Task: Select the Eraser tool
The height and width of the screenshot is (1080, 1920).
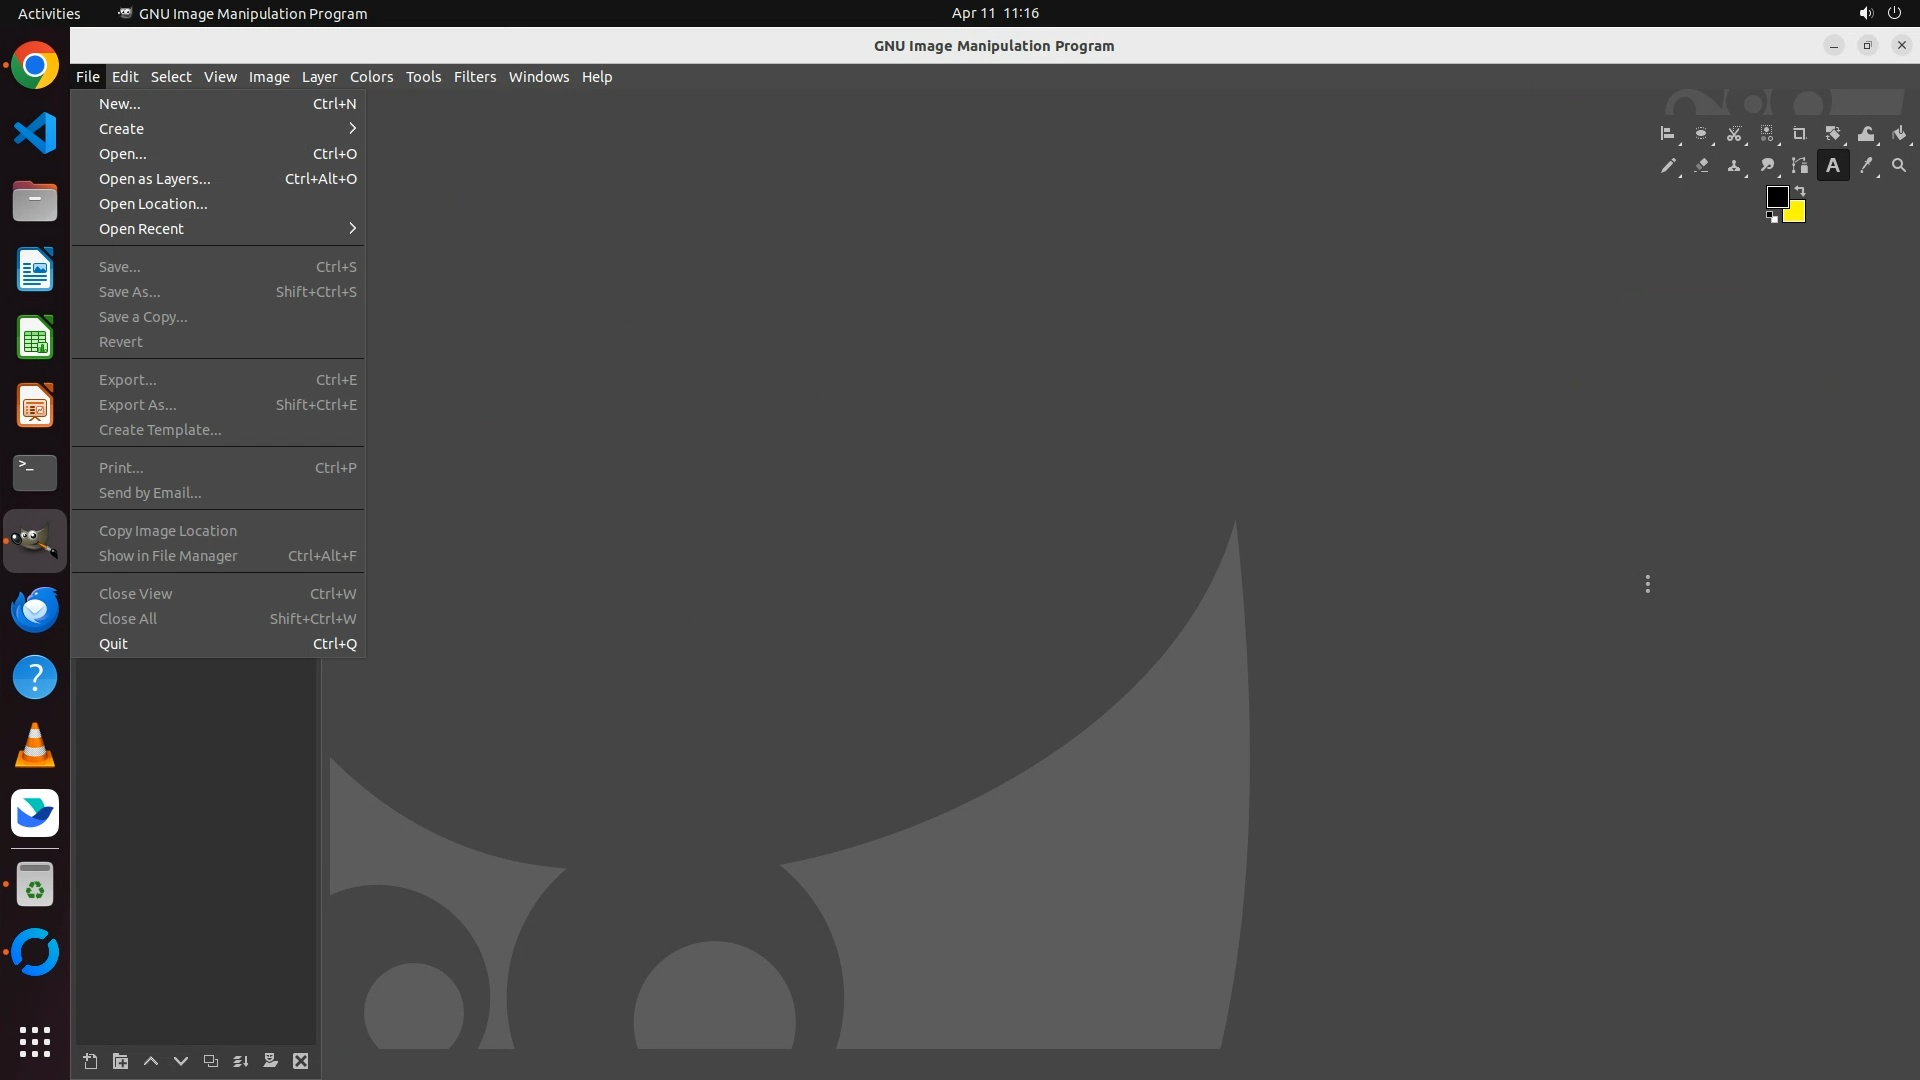Action: coord(1701,166)
